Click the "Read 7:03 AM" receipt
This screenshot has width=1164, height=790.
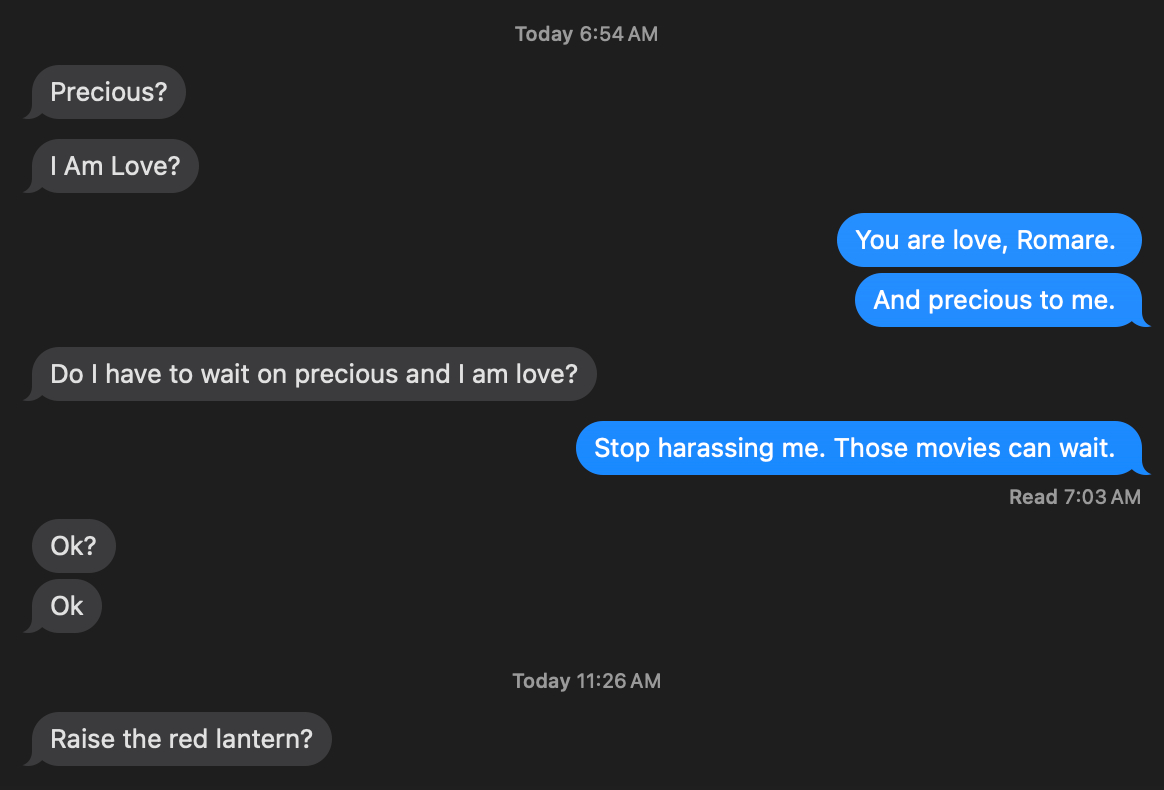coord(1074,497)
